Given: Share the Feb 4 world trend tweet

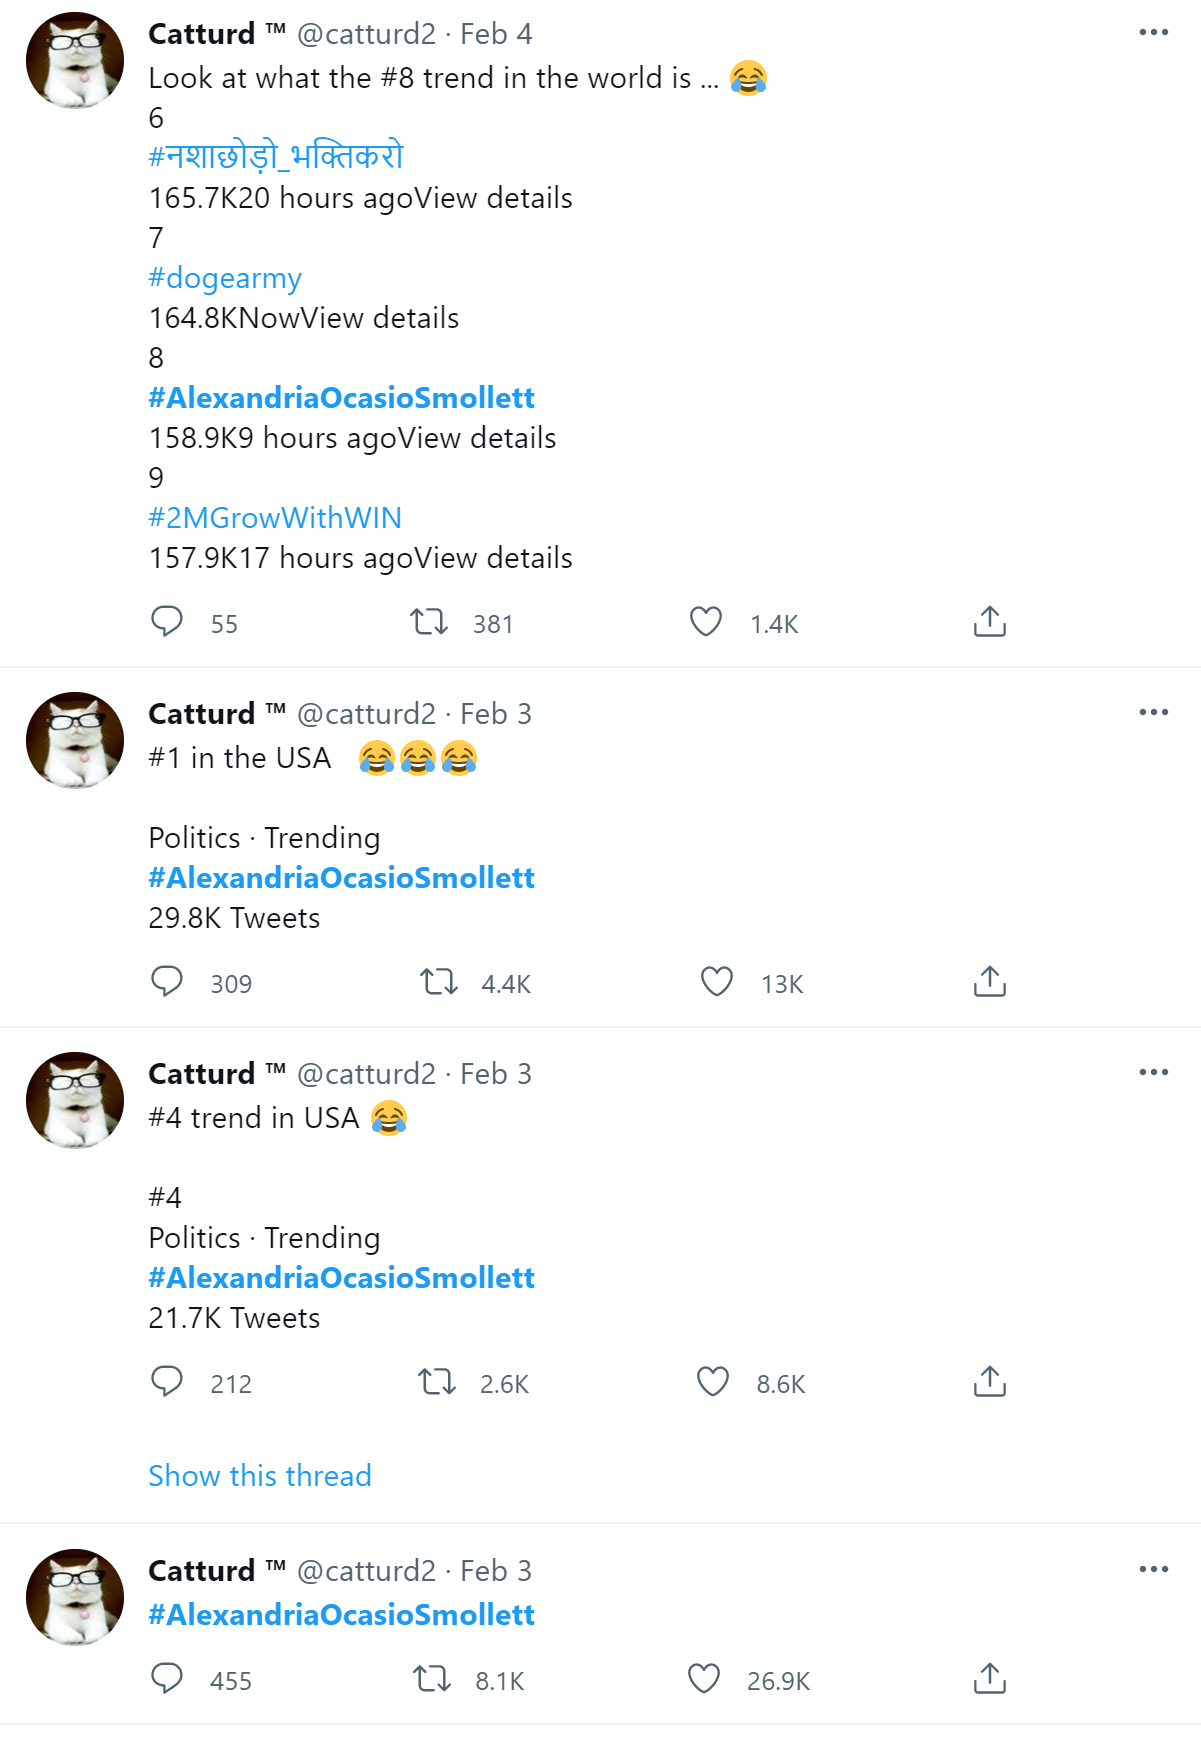Looking at the screenshot, I should (989, 622).
